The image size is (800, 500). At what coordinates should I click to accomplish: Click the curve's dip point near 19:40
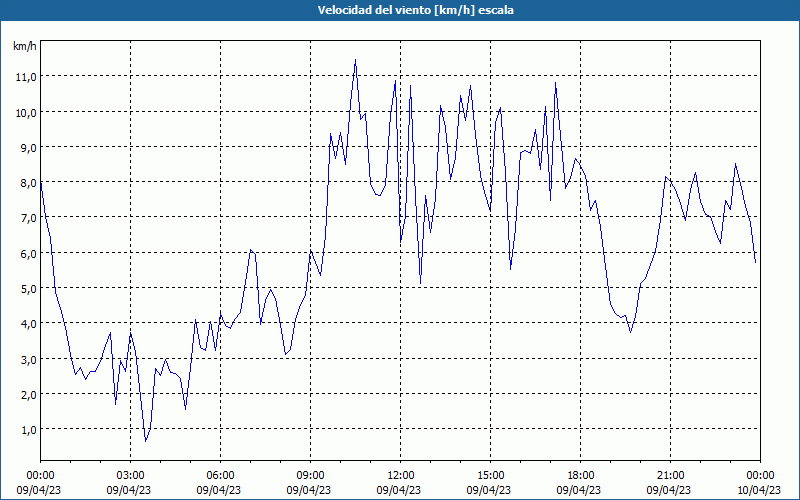click(x=631, y=332)
